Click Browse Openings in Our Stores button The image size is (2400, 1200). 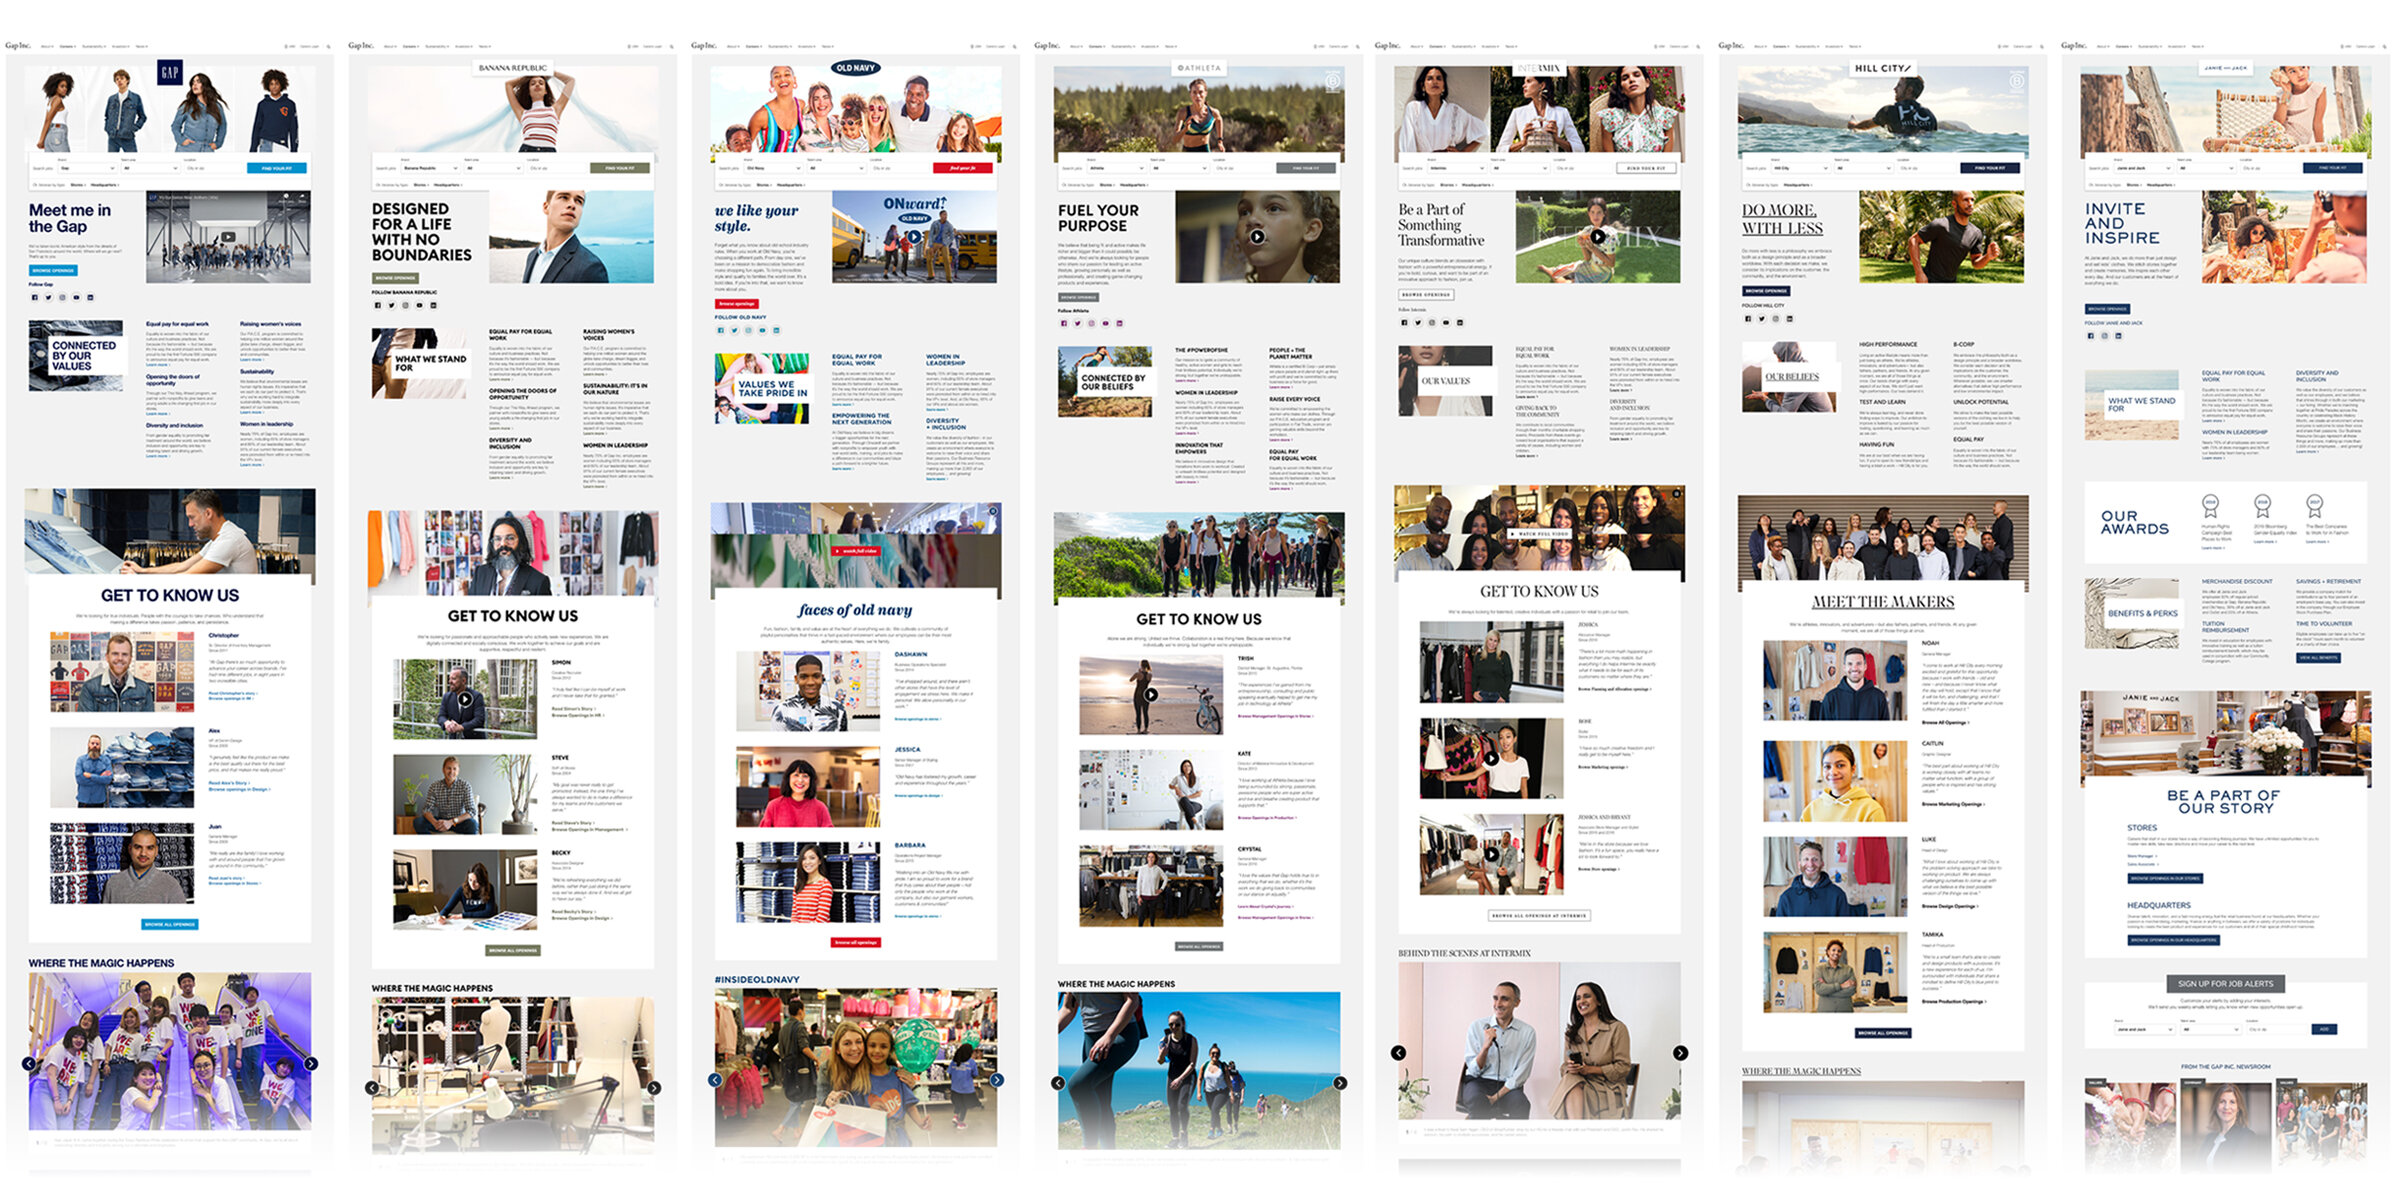2164,878
